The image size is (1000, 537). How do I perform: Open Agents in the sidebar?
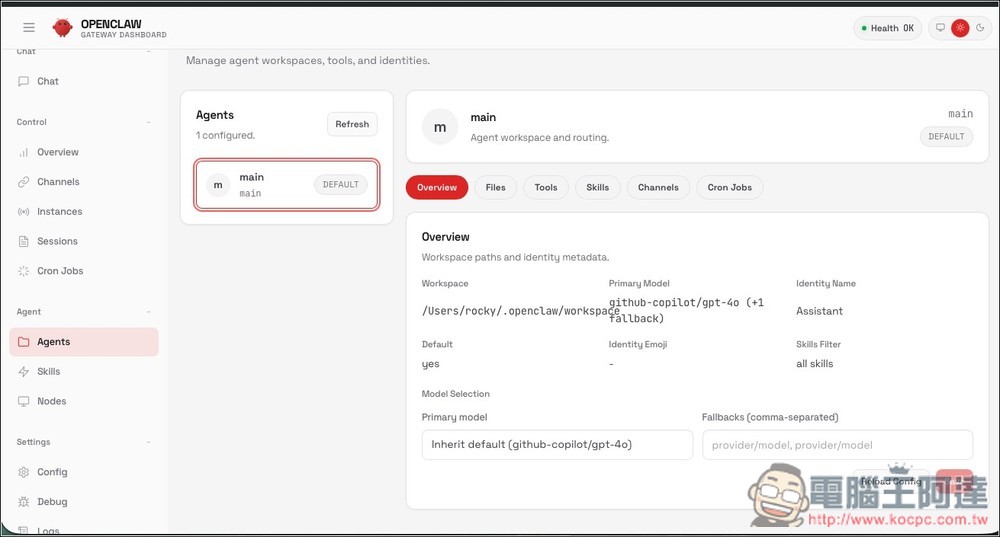pos(84,342)
